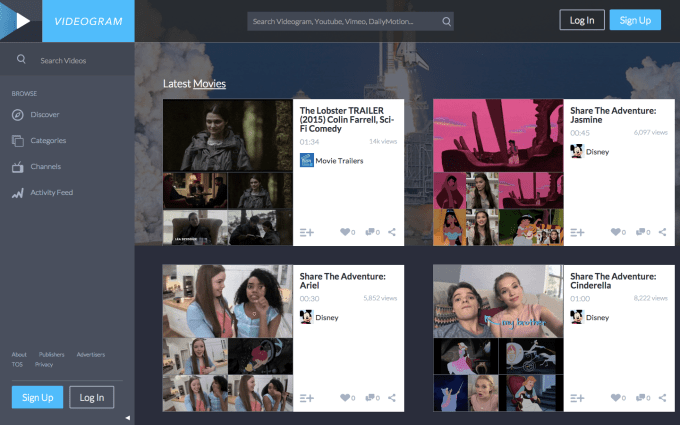The height and width of the screenshot is (425, 680).
Task: Share the Cinderella video
Action: click(x=662, y=398)
